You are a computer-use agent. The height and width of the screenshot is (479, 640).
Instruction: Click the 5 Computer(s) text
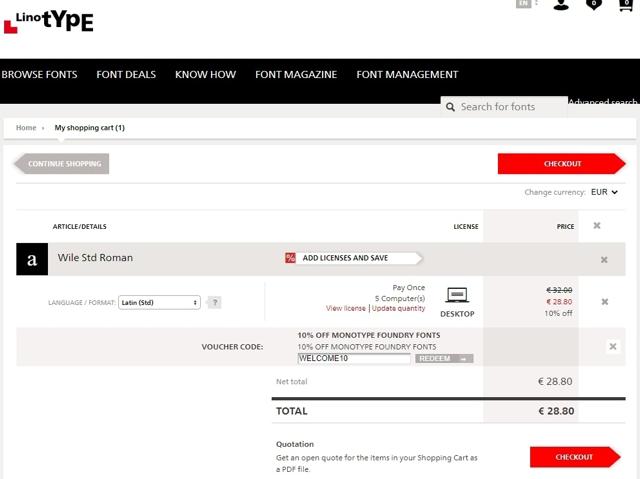[400, 298]
